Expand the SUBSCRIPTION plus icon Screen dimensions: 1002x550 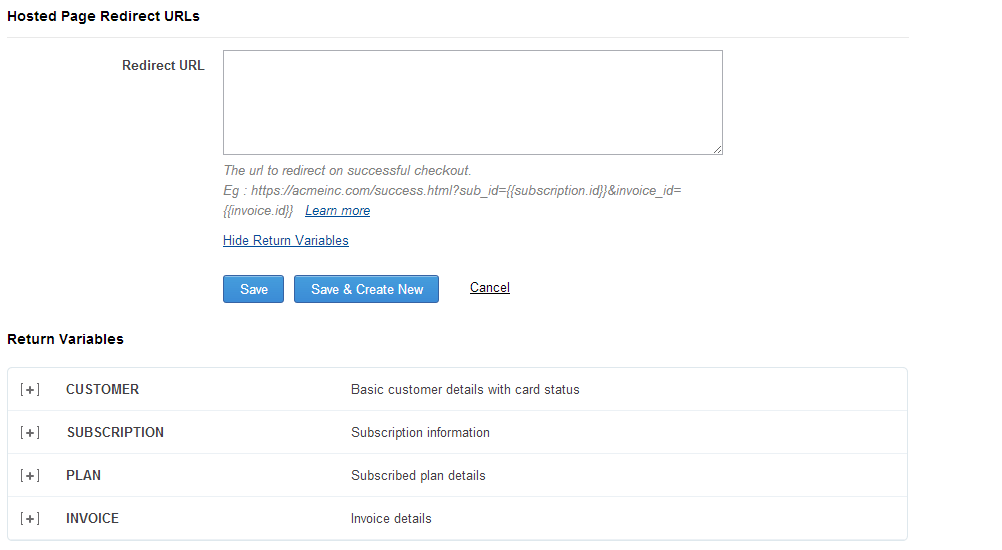click(30, 433)
